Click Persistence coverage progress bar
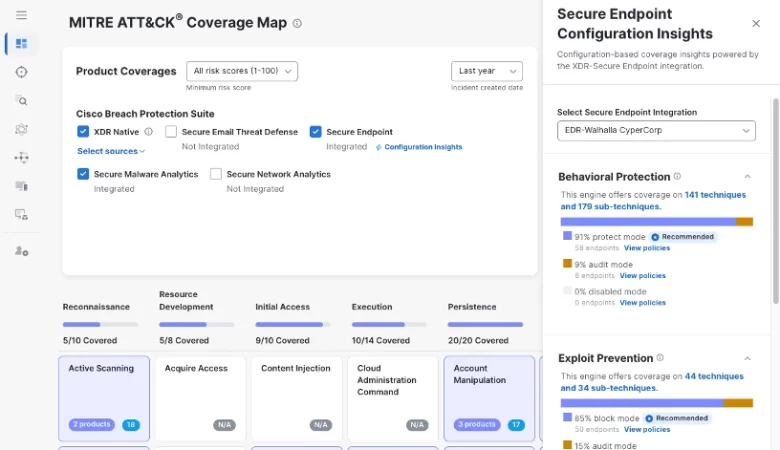780x450 pixels. click(x=485, y=325)
